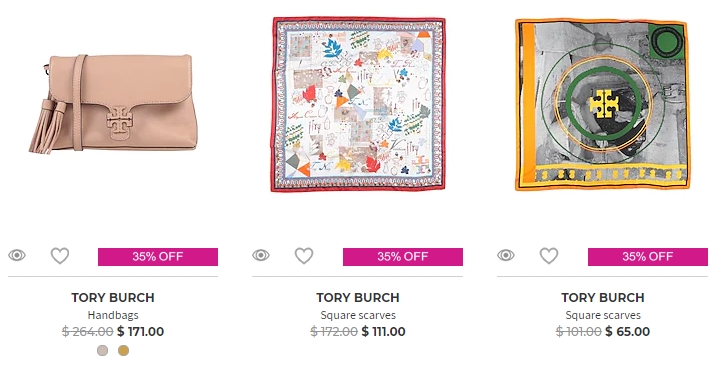Click the 35% OFF badge on the middle scarf
The height and width of the screenshot is (369, 726).
point(403,256)
